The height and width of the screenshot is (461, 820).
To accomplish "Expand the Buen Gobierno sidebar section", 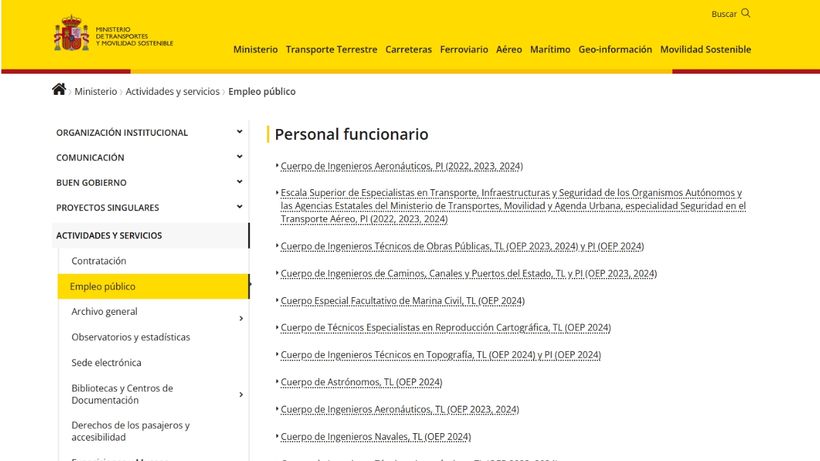I will [239, 181].
